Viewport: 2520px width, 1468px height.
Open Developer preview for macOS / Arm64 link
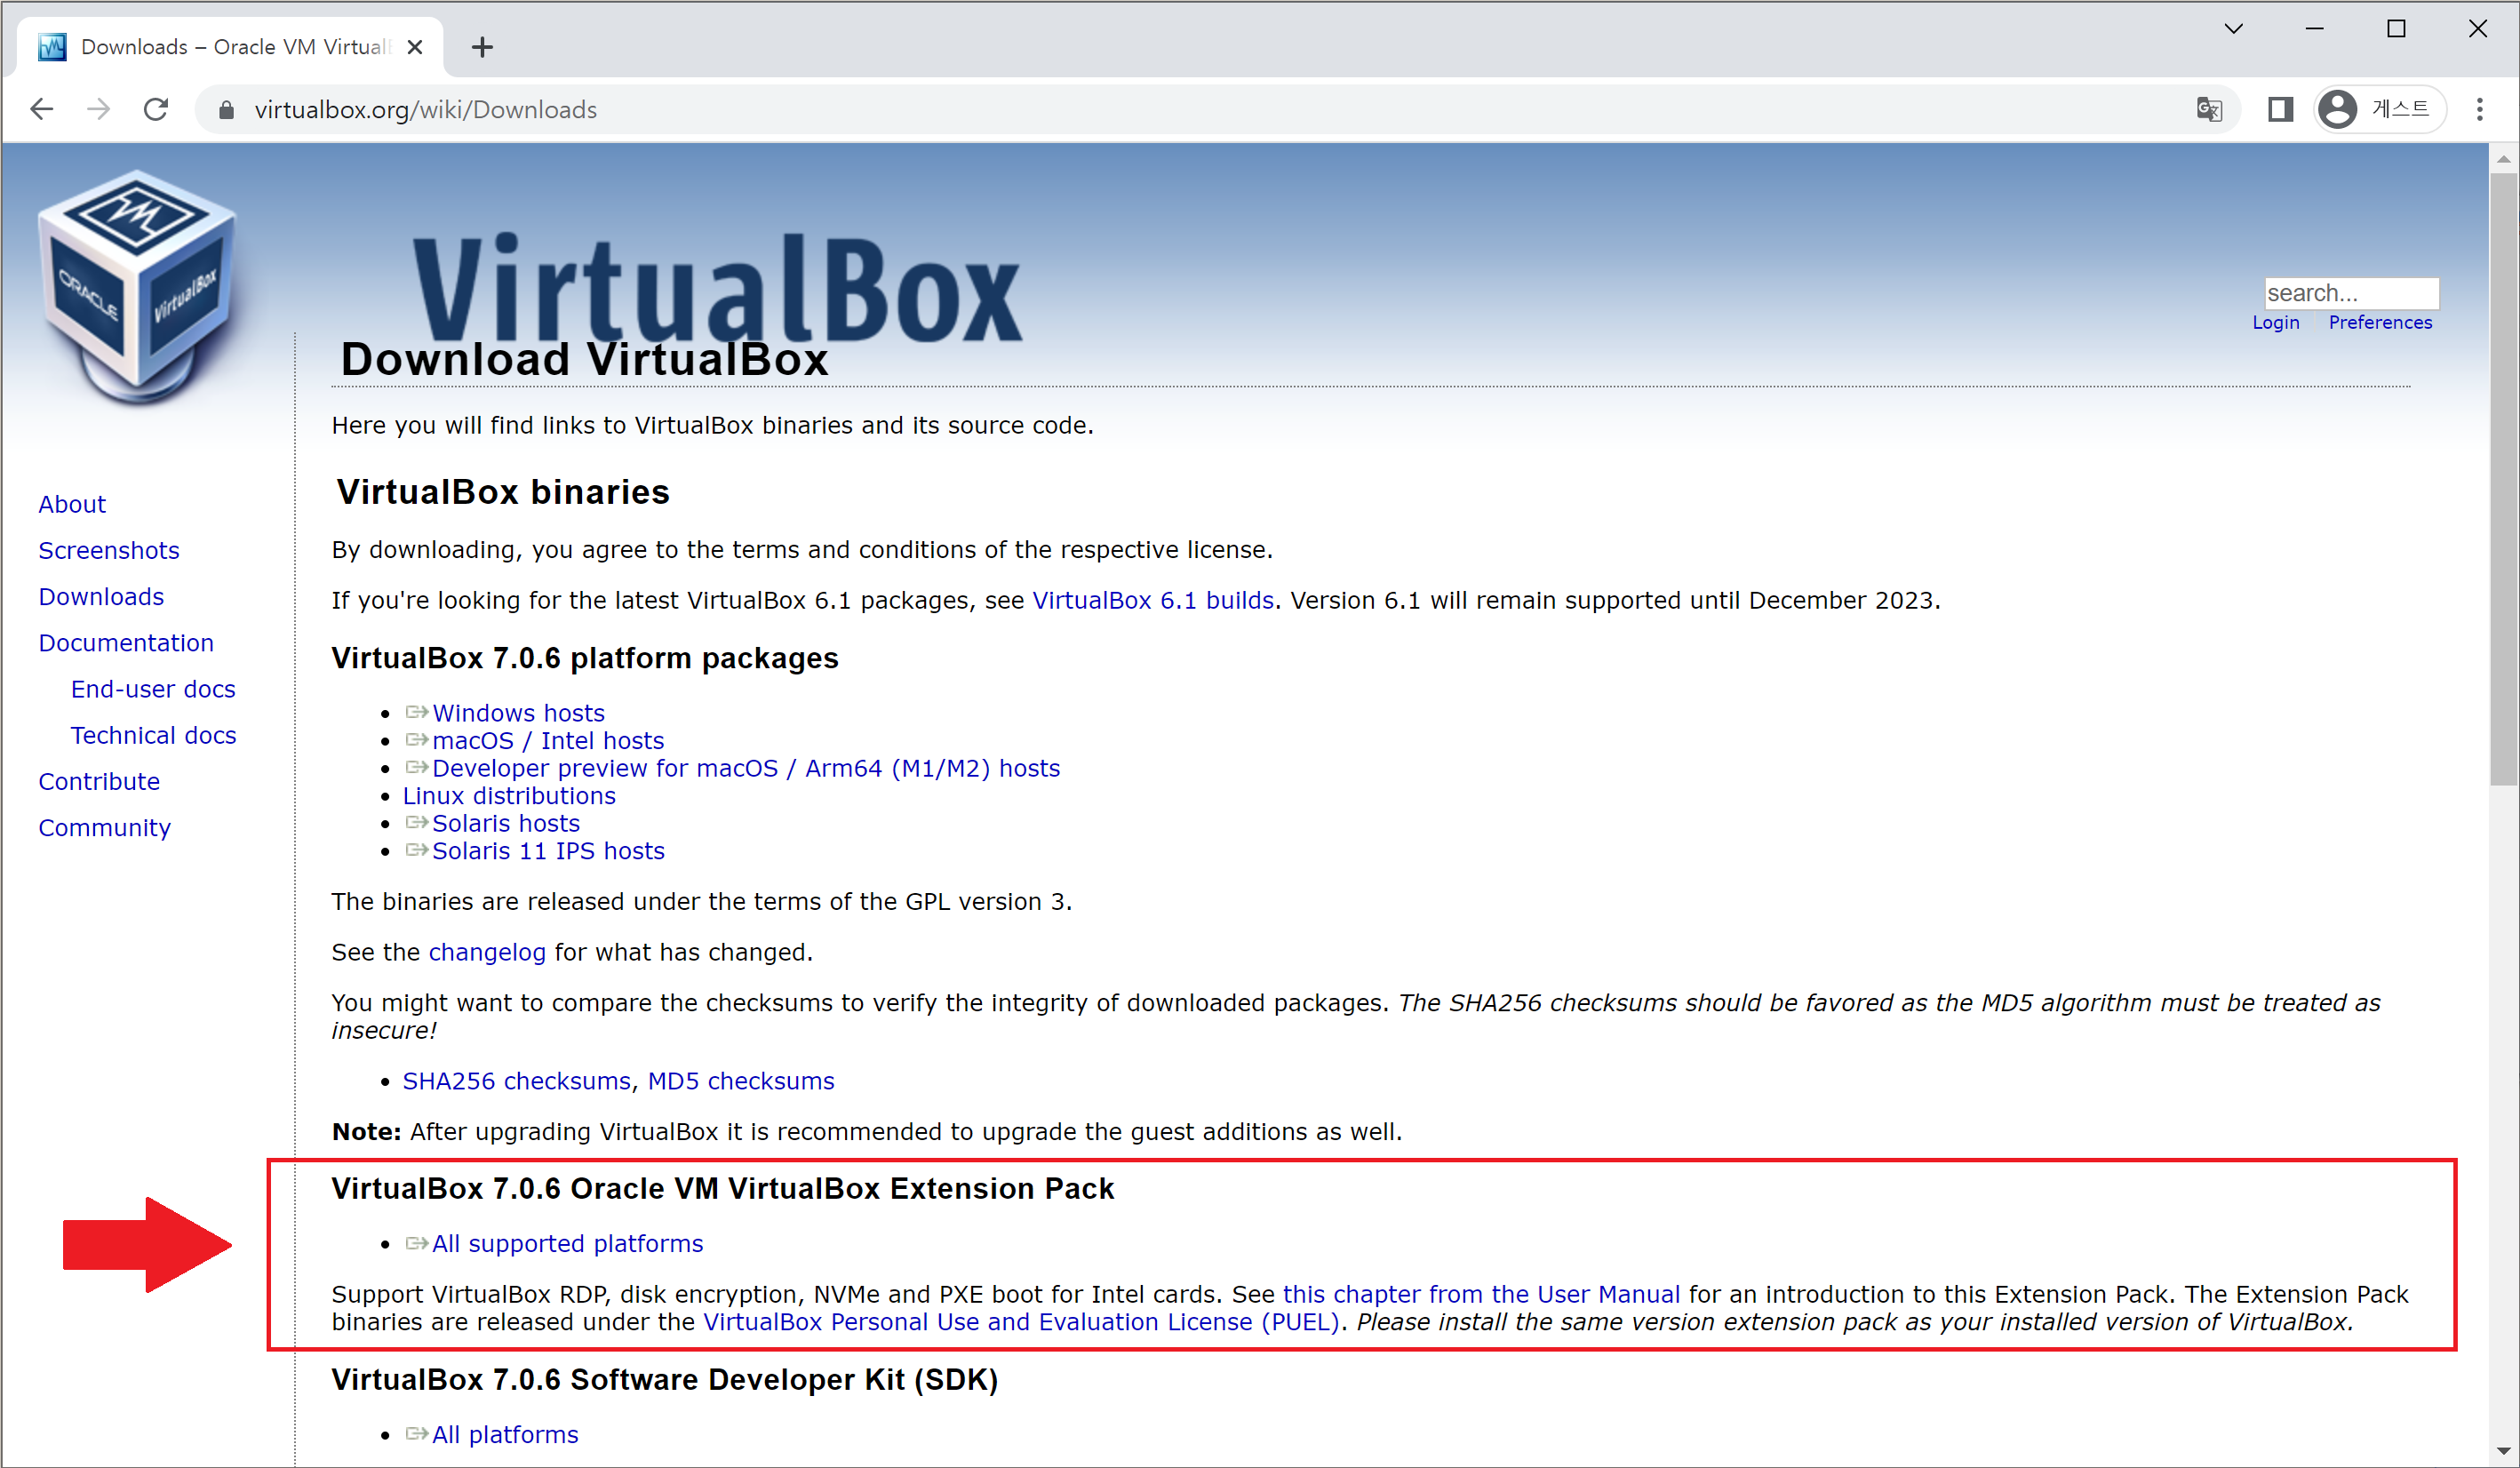tap(746, 767)
